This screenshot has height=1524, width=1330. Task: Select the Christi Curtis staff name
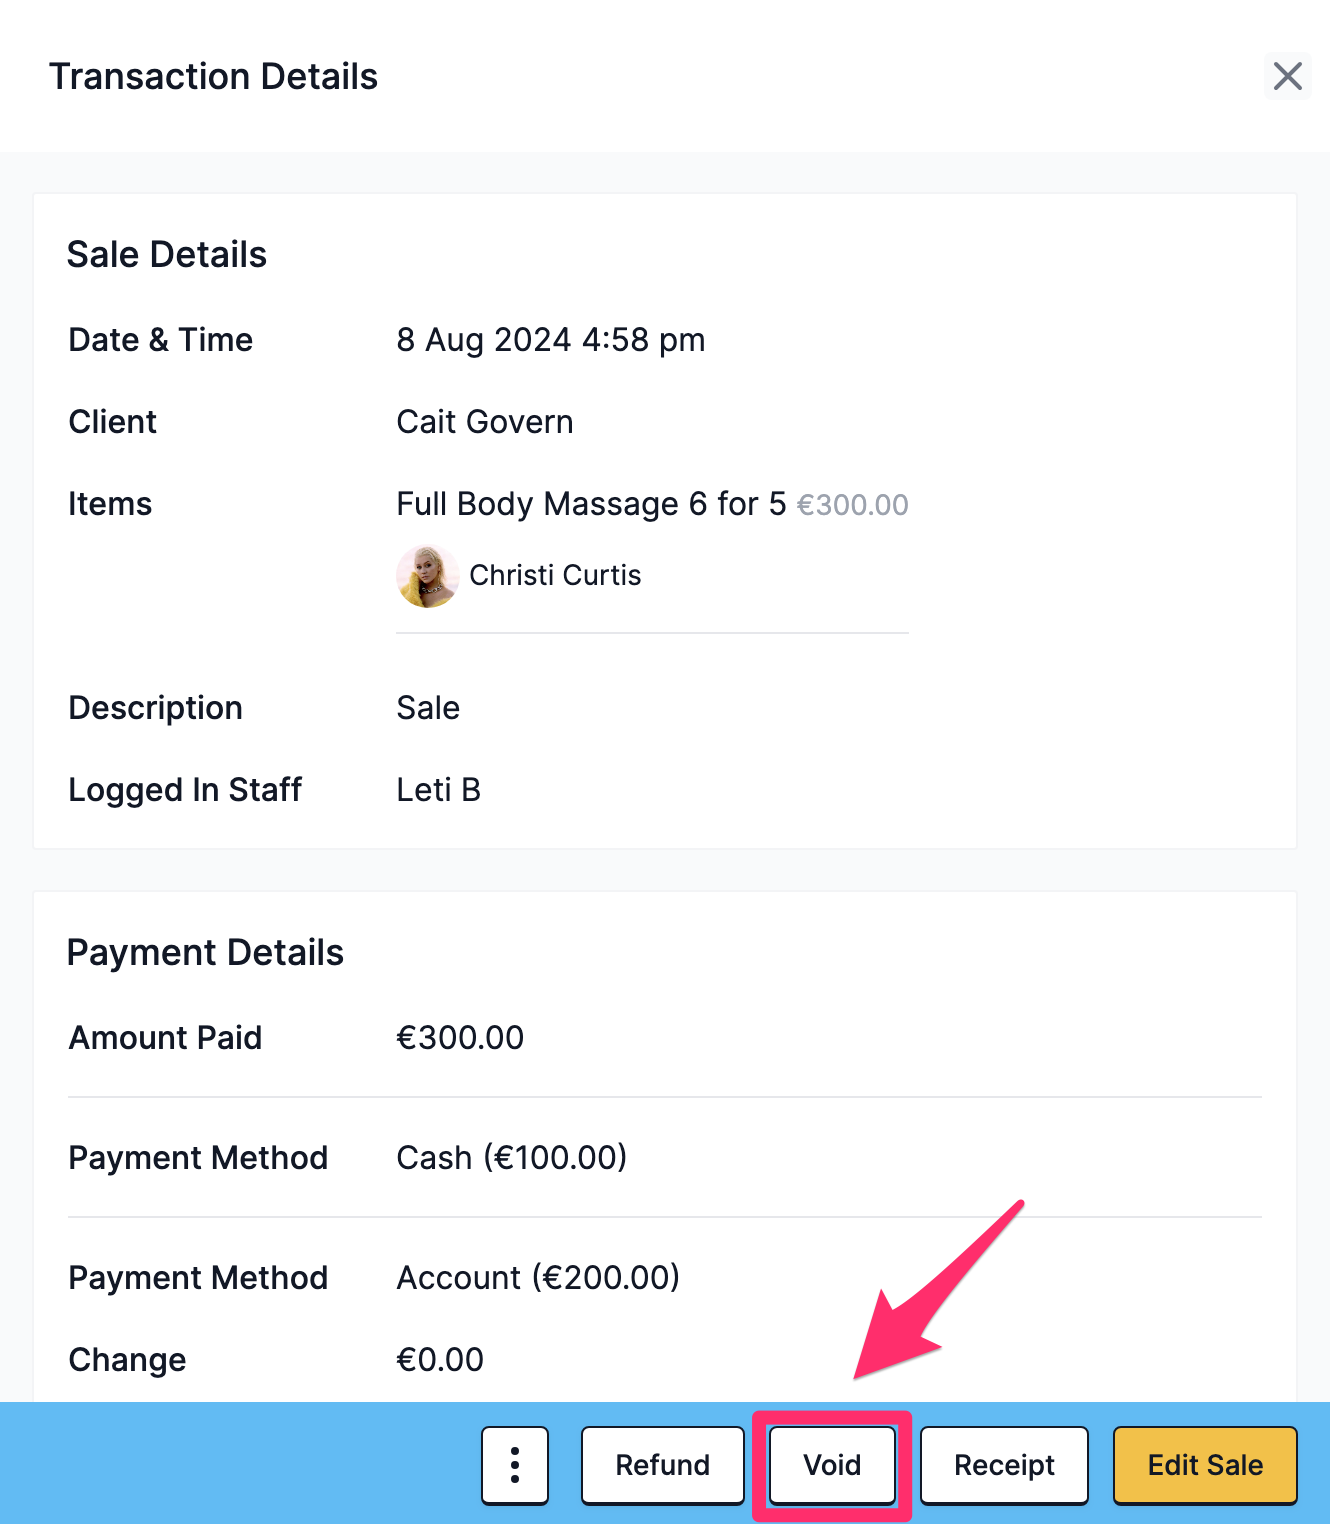coord(555,575)
